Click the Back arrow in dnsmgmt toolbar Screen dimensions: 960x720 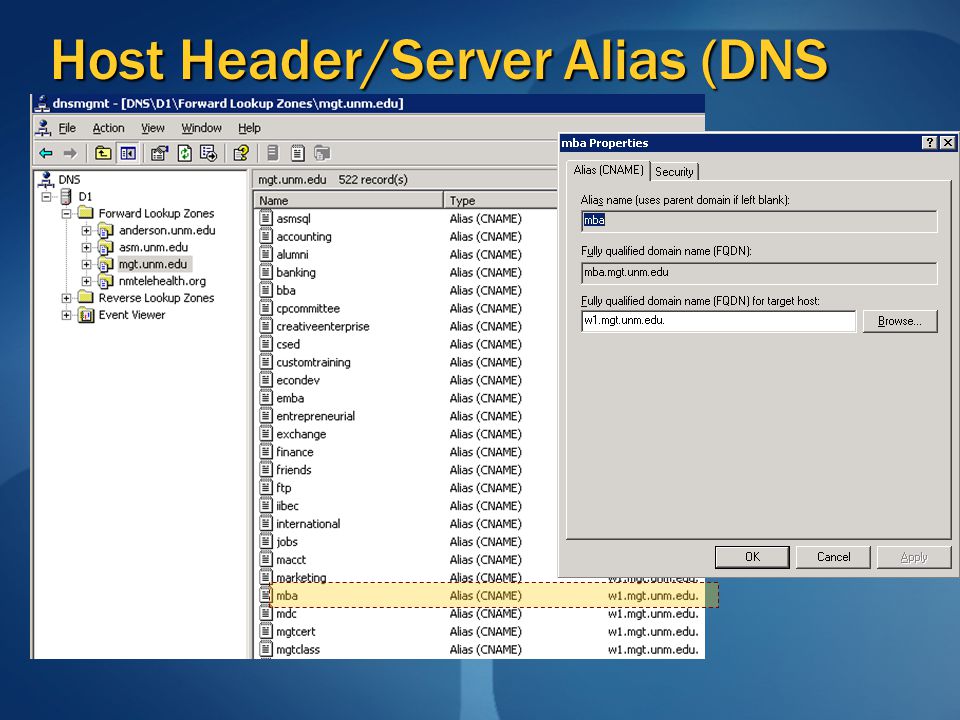pyautogui.click(x=46, y=153)
